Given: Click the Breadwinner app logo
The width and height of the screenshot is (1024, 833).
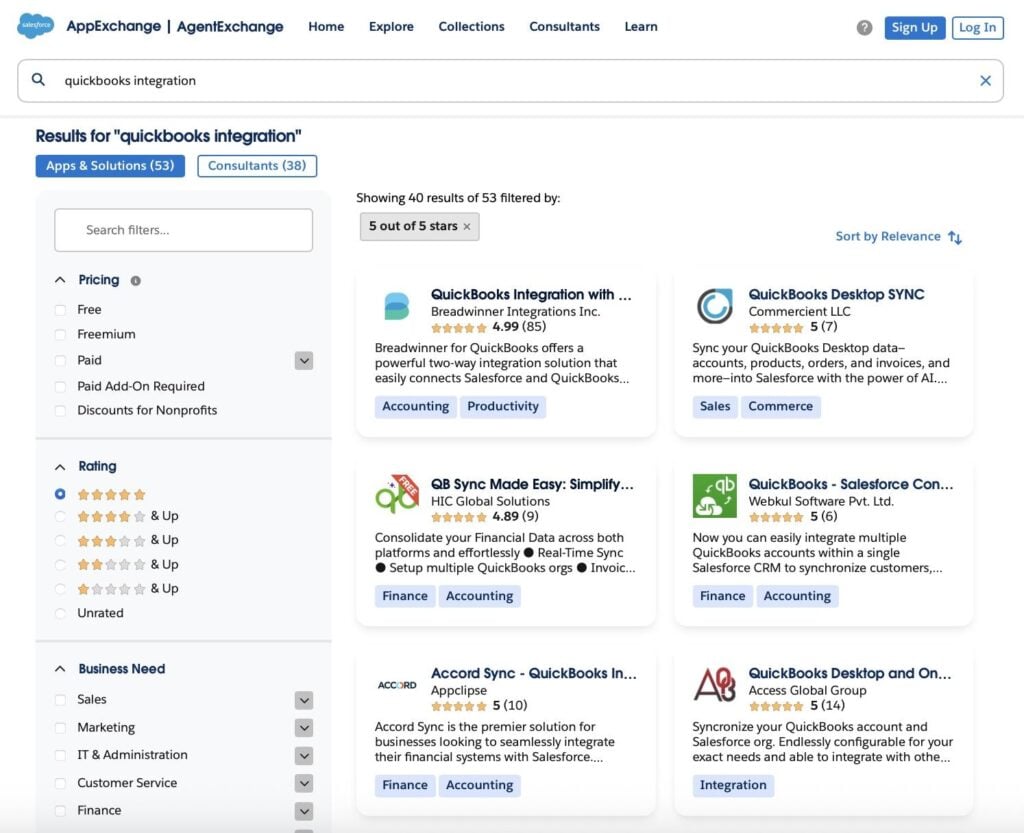Looking at the screenshot, I should tap(396, 306).
